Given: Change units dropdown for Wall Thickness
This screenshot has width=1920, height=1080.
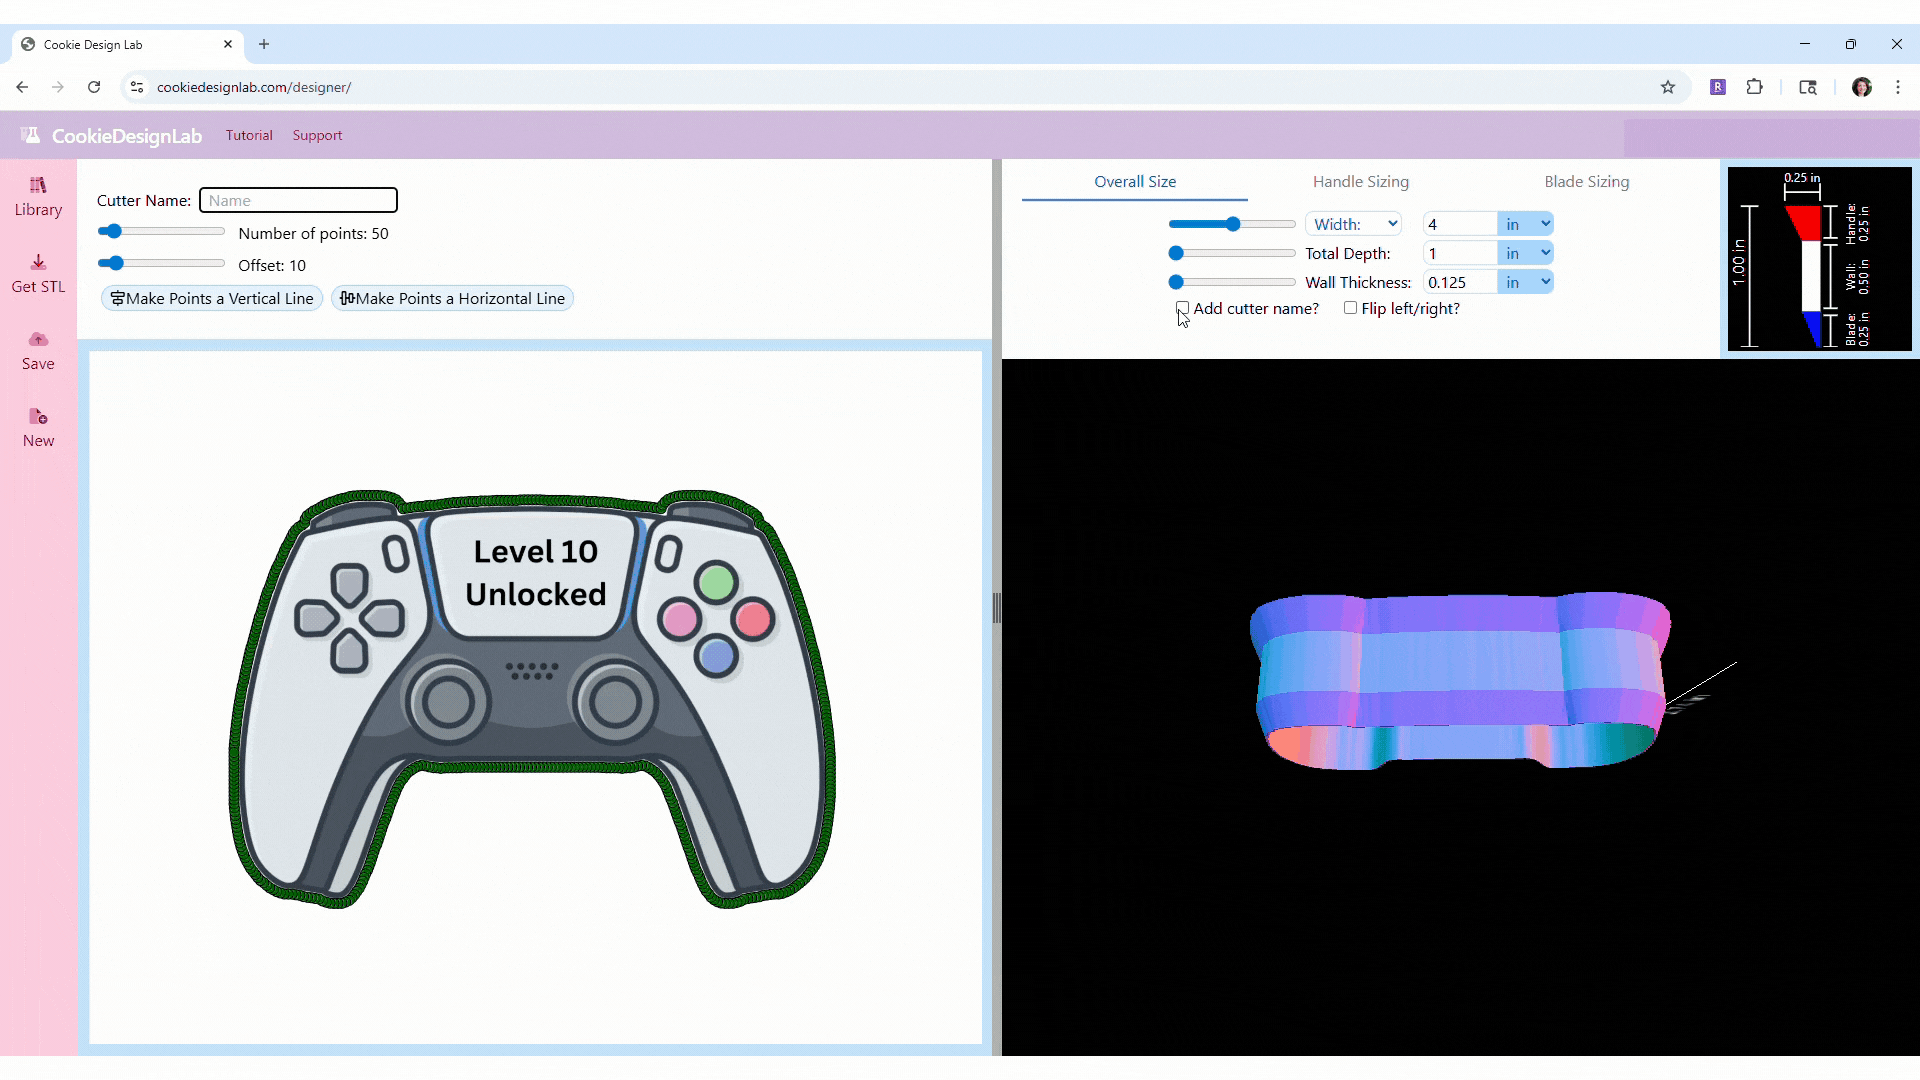Looking at the screenshot, I should (1526, 282).
